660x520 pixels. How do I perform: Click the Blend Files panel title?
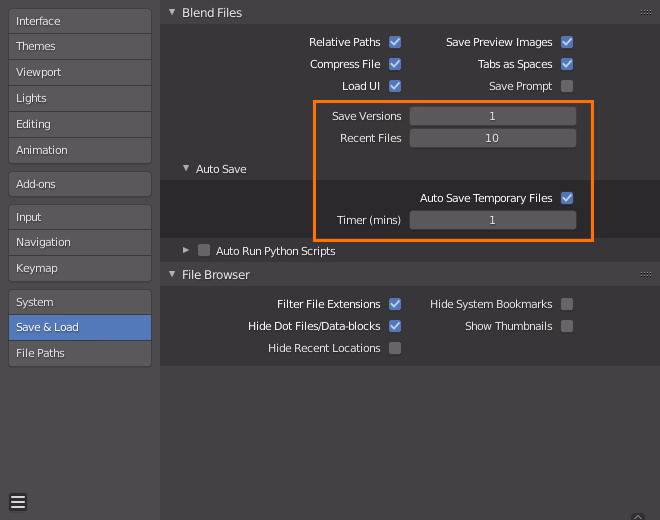point(212,13)
